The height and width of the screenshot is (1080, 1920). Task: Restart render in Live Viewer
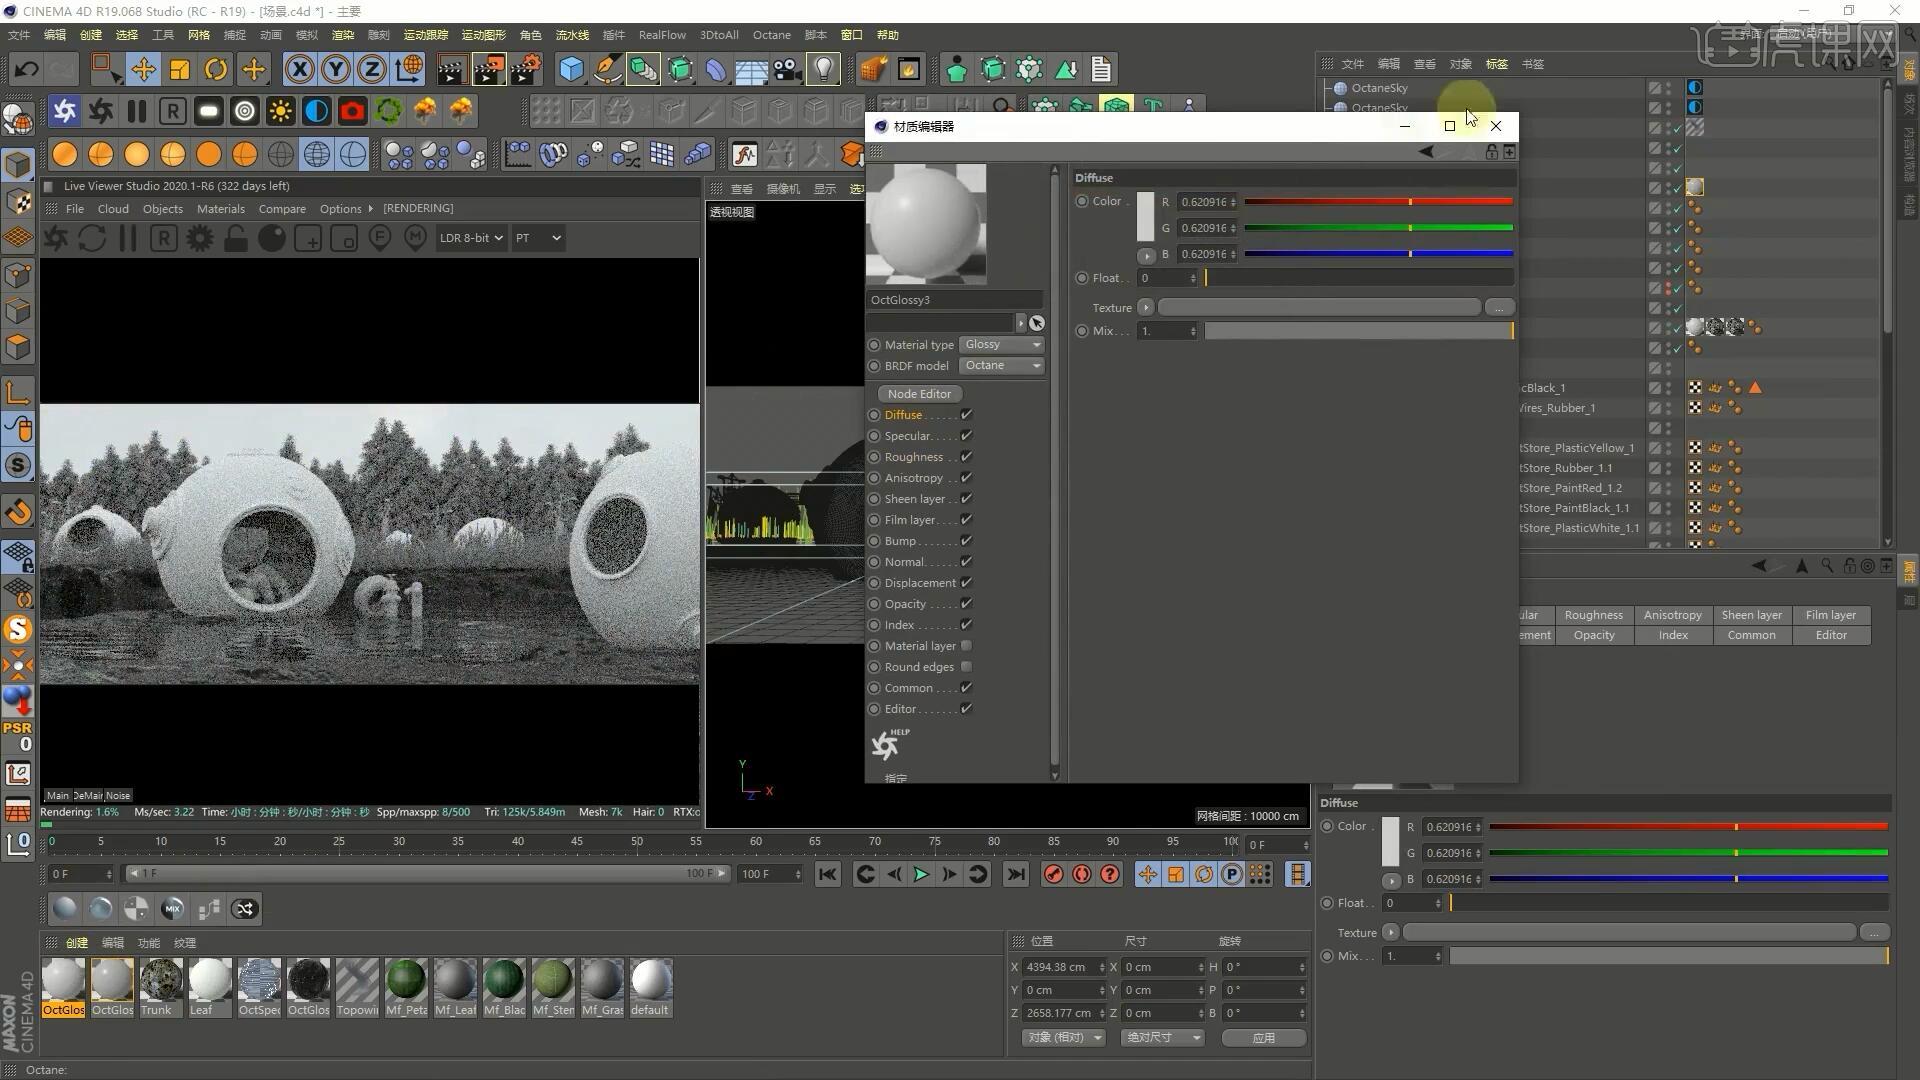[92, 238]
